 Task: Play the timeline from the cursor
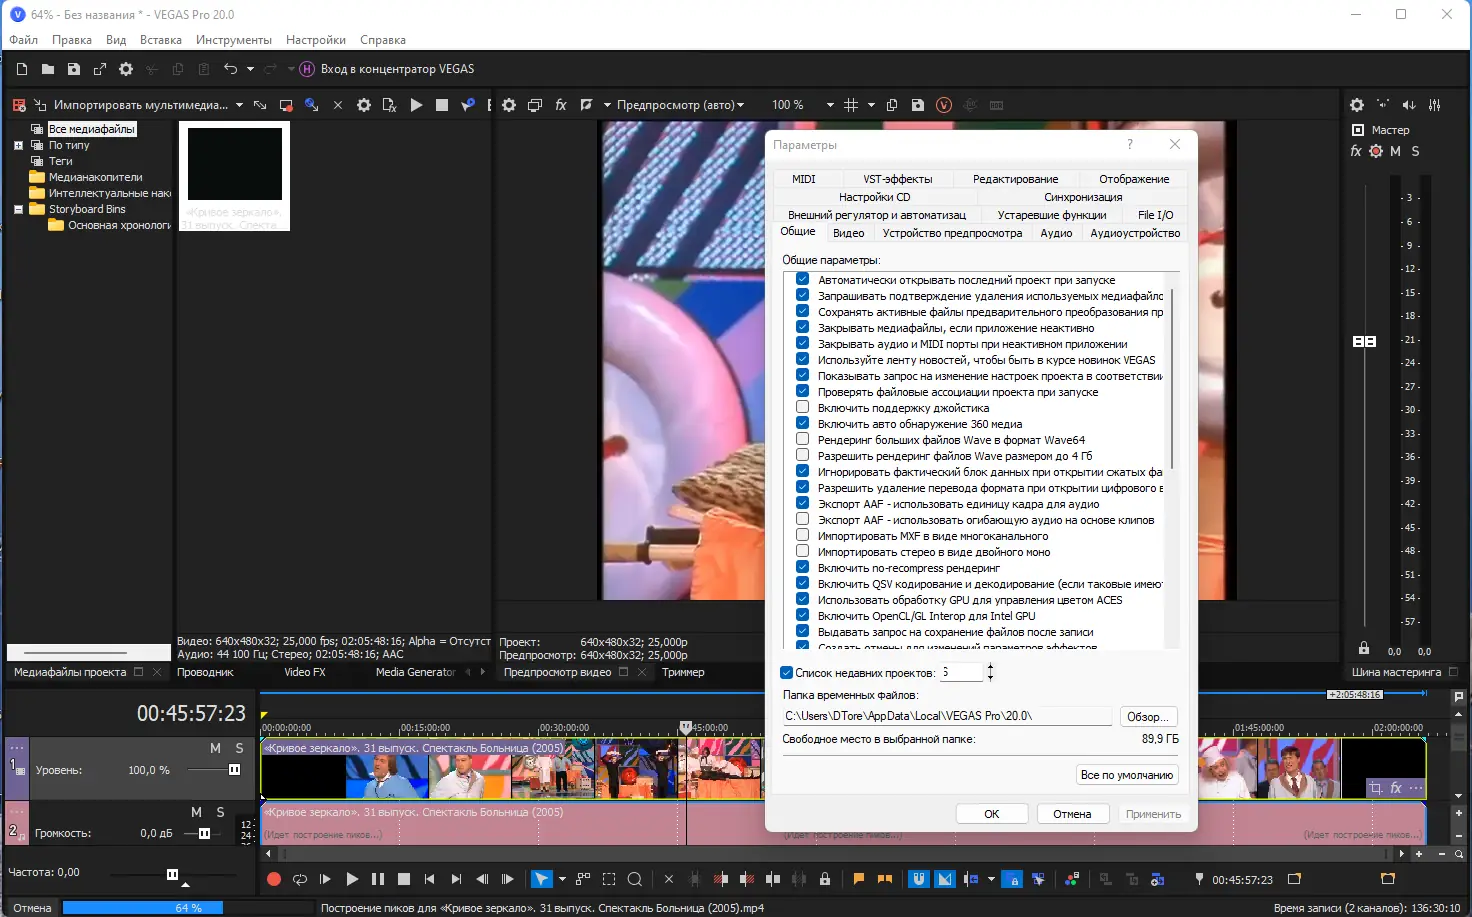(x=352, y=879)
